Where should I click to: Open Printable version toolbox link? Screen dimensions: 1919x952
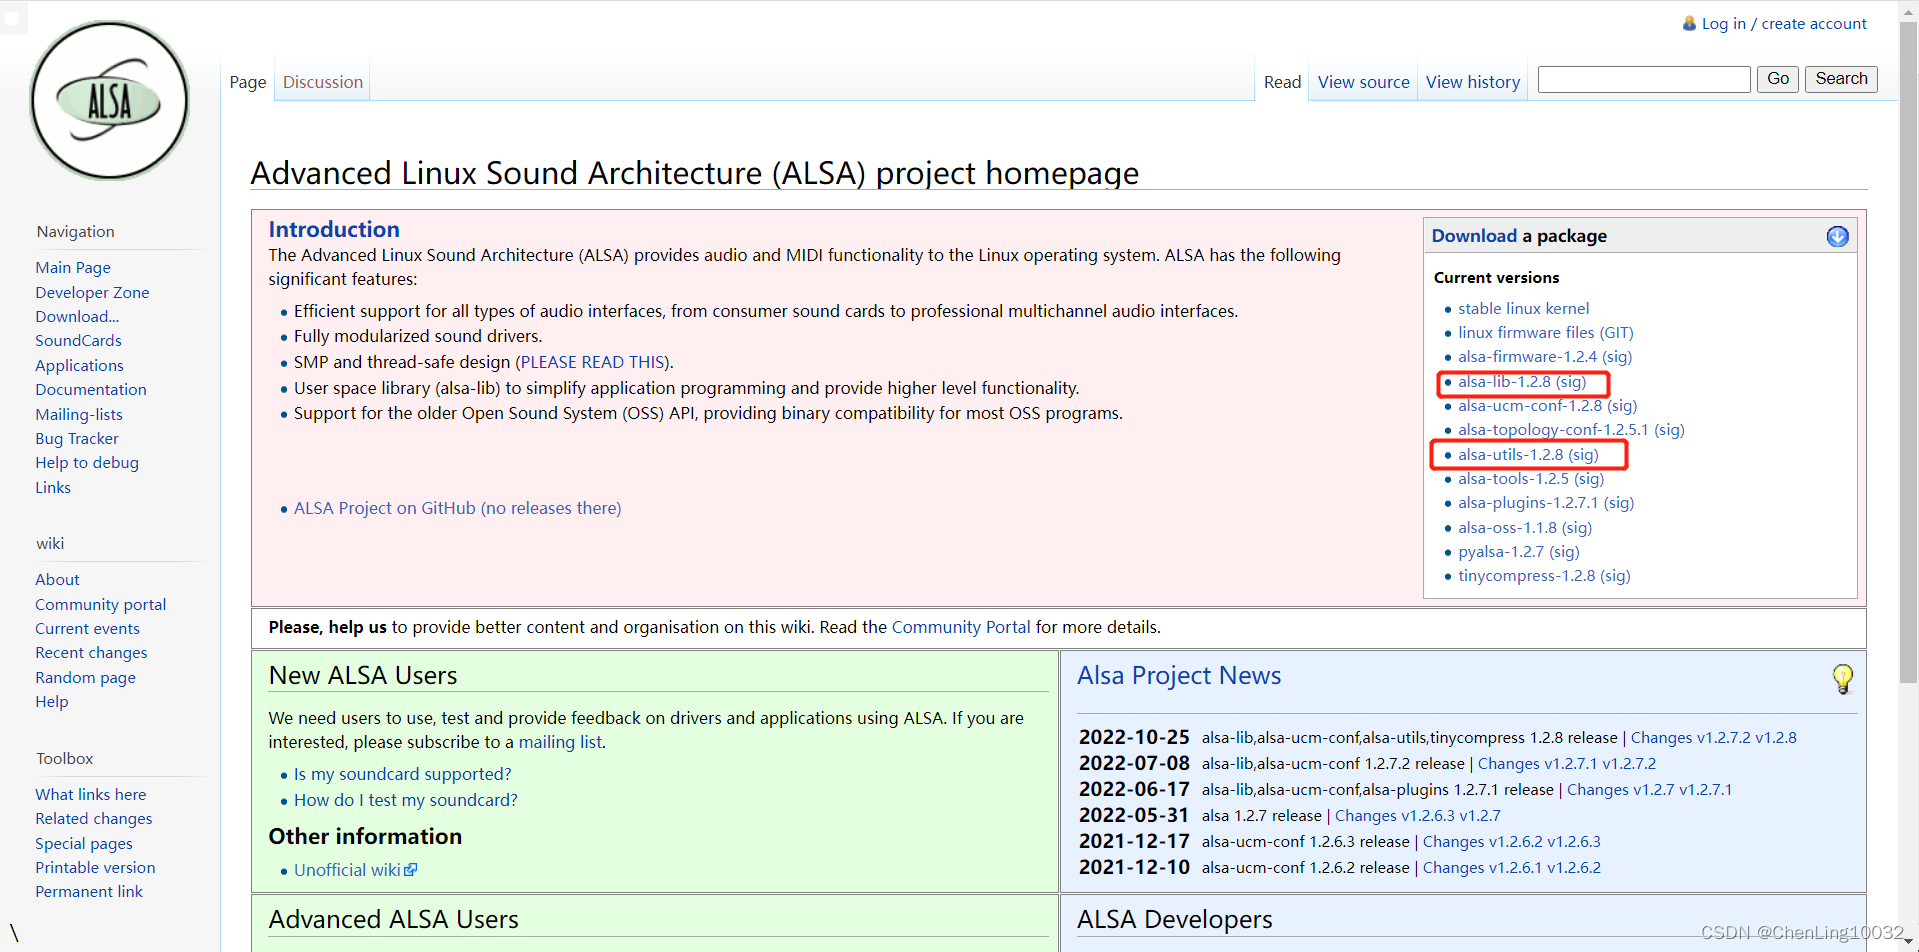click(x=95, y=867)
